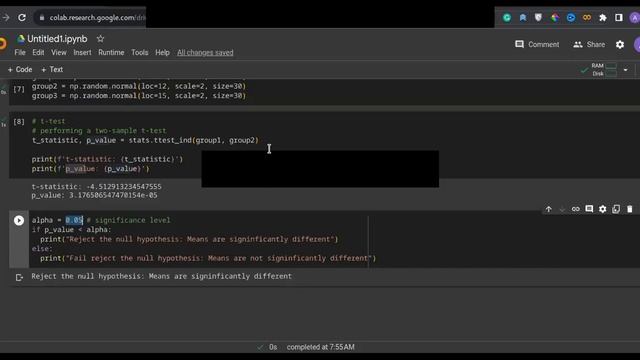This screenshot has width=640, height=360.
Task: Click the print t-statistic code line
Action: 107,159
